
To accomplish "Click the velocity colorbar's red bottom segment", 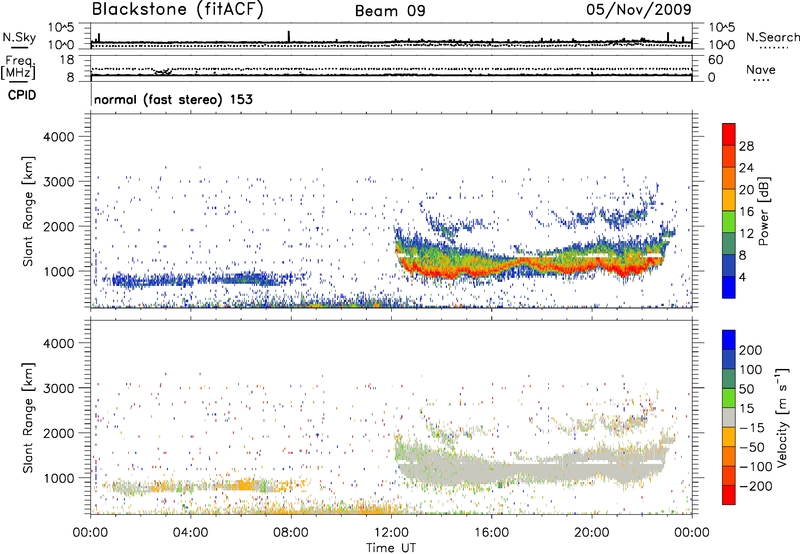I will pos(729,495).
